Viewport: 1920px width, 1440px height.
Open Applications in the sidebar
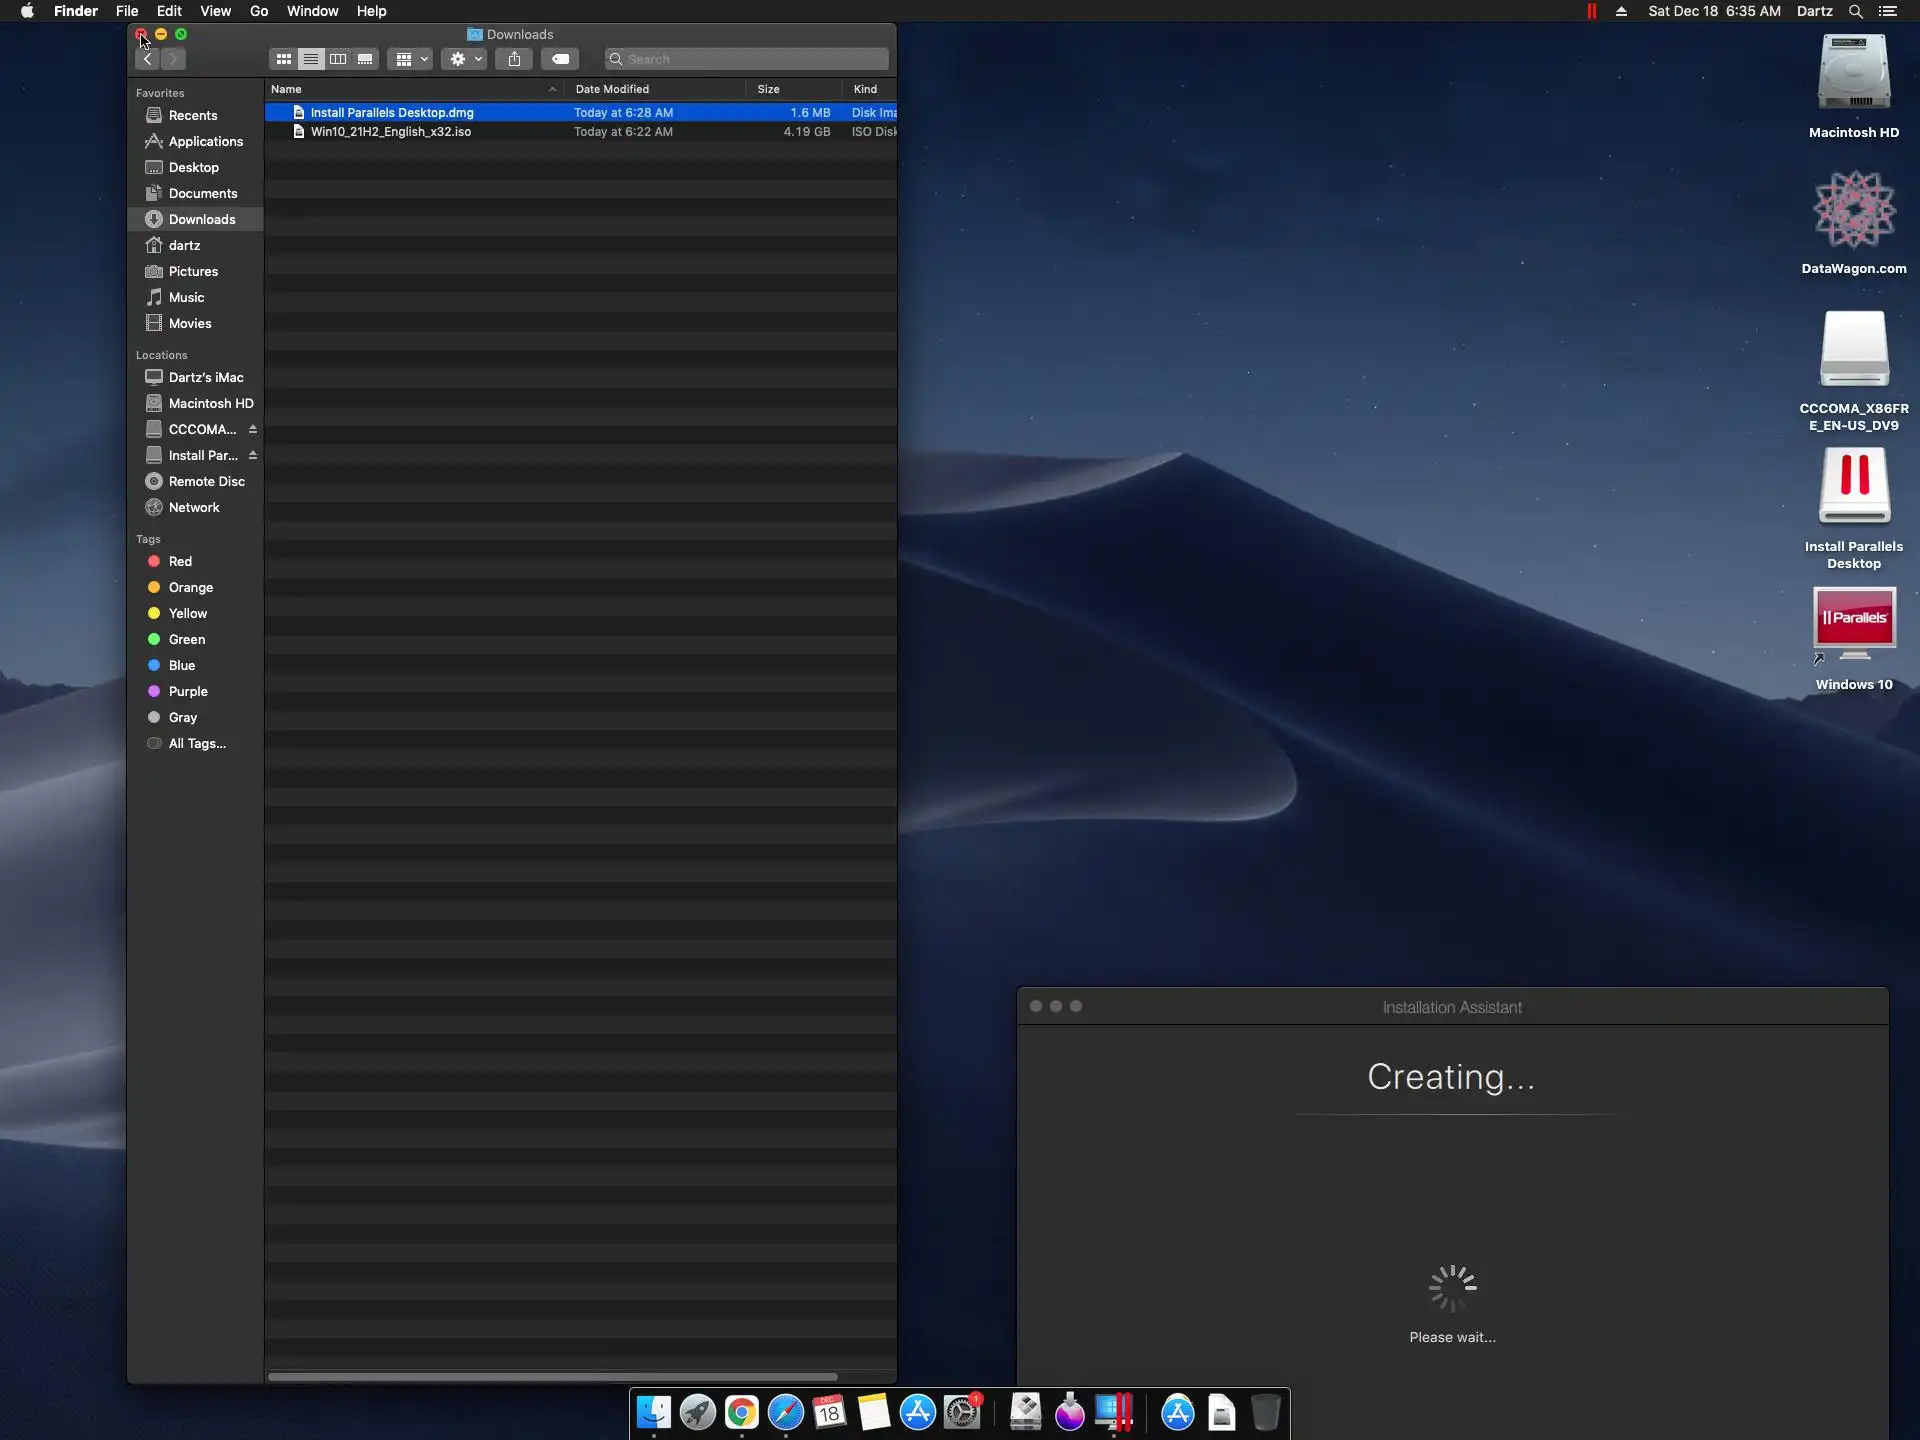pyautogui.click(x=205, y=141)
